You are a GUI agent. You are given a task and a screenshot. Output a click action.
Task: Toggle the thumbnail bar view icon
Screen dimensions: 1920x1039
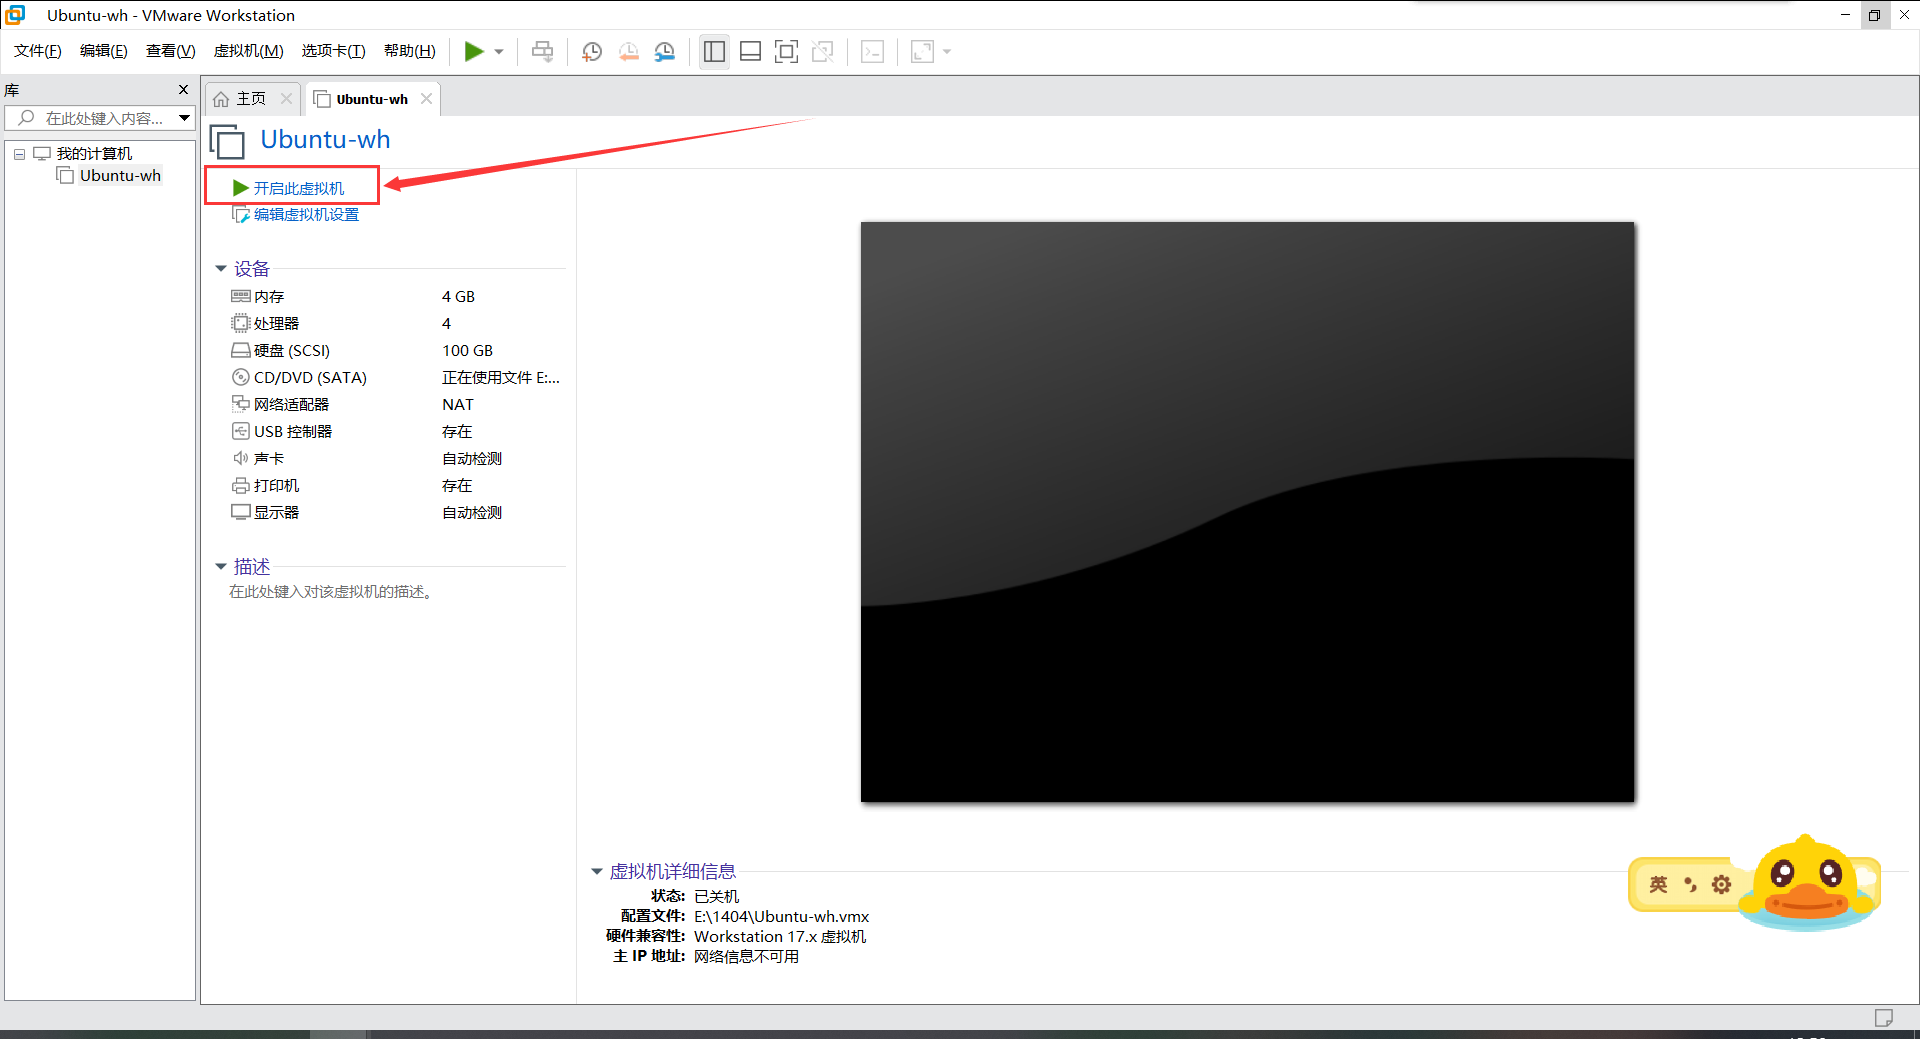[750, 51]
